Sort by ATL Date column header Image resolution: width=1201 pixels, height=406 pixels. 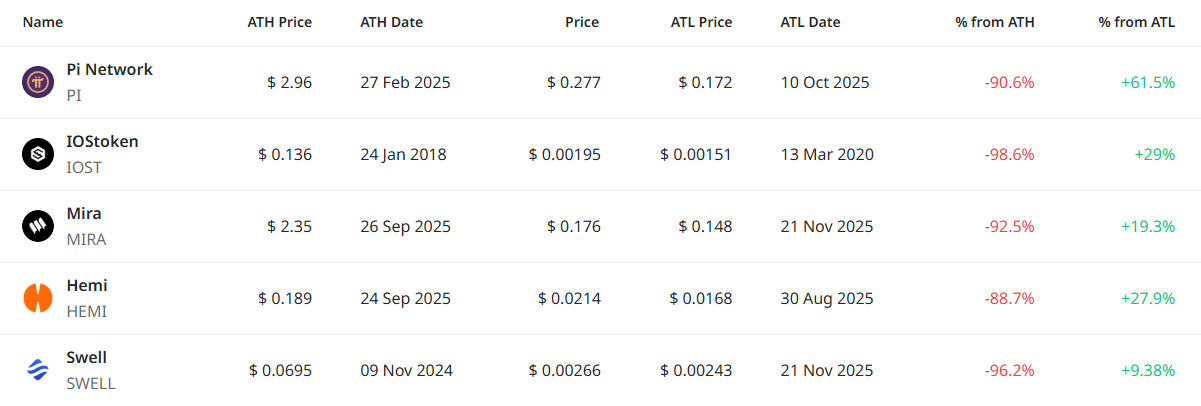pyautogui.click(x=810, y=22)
